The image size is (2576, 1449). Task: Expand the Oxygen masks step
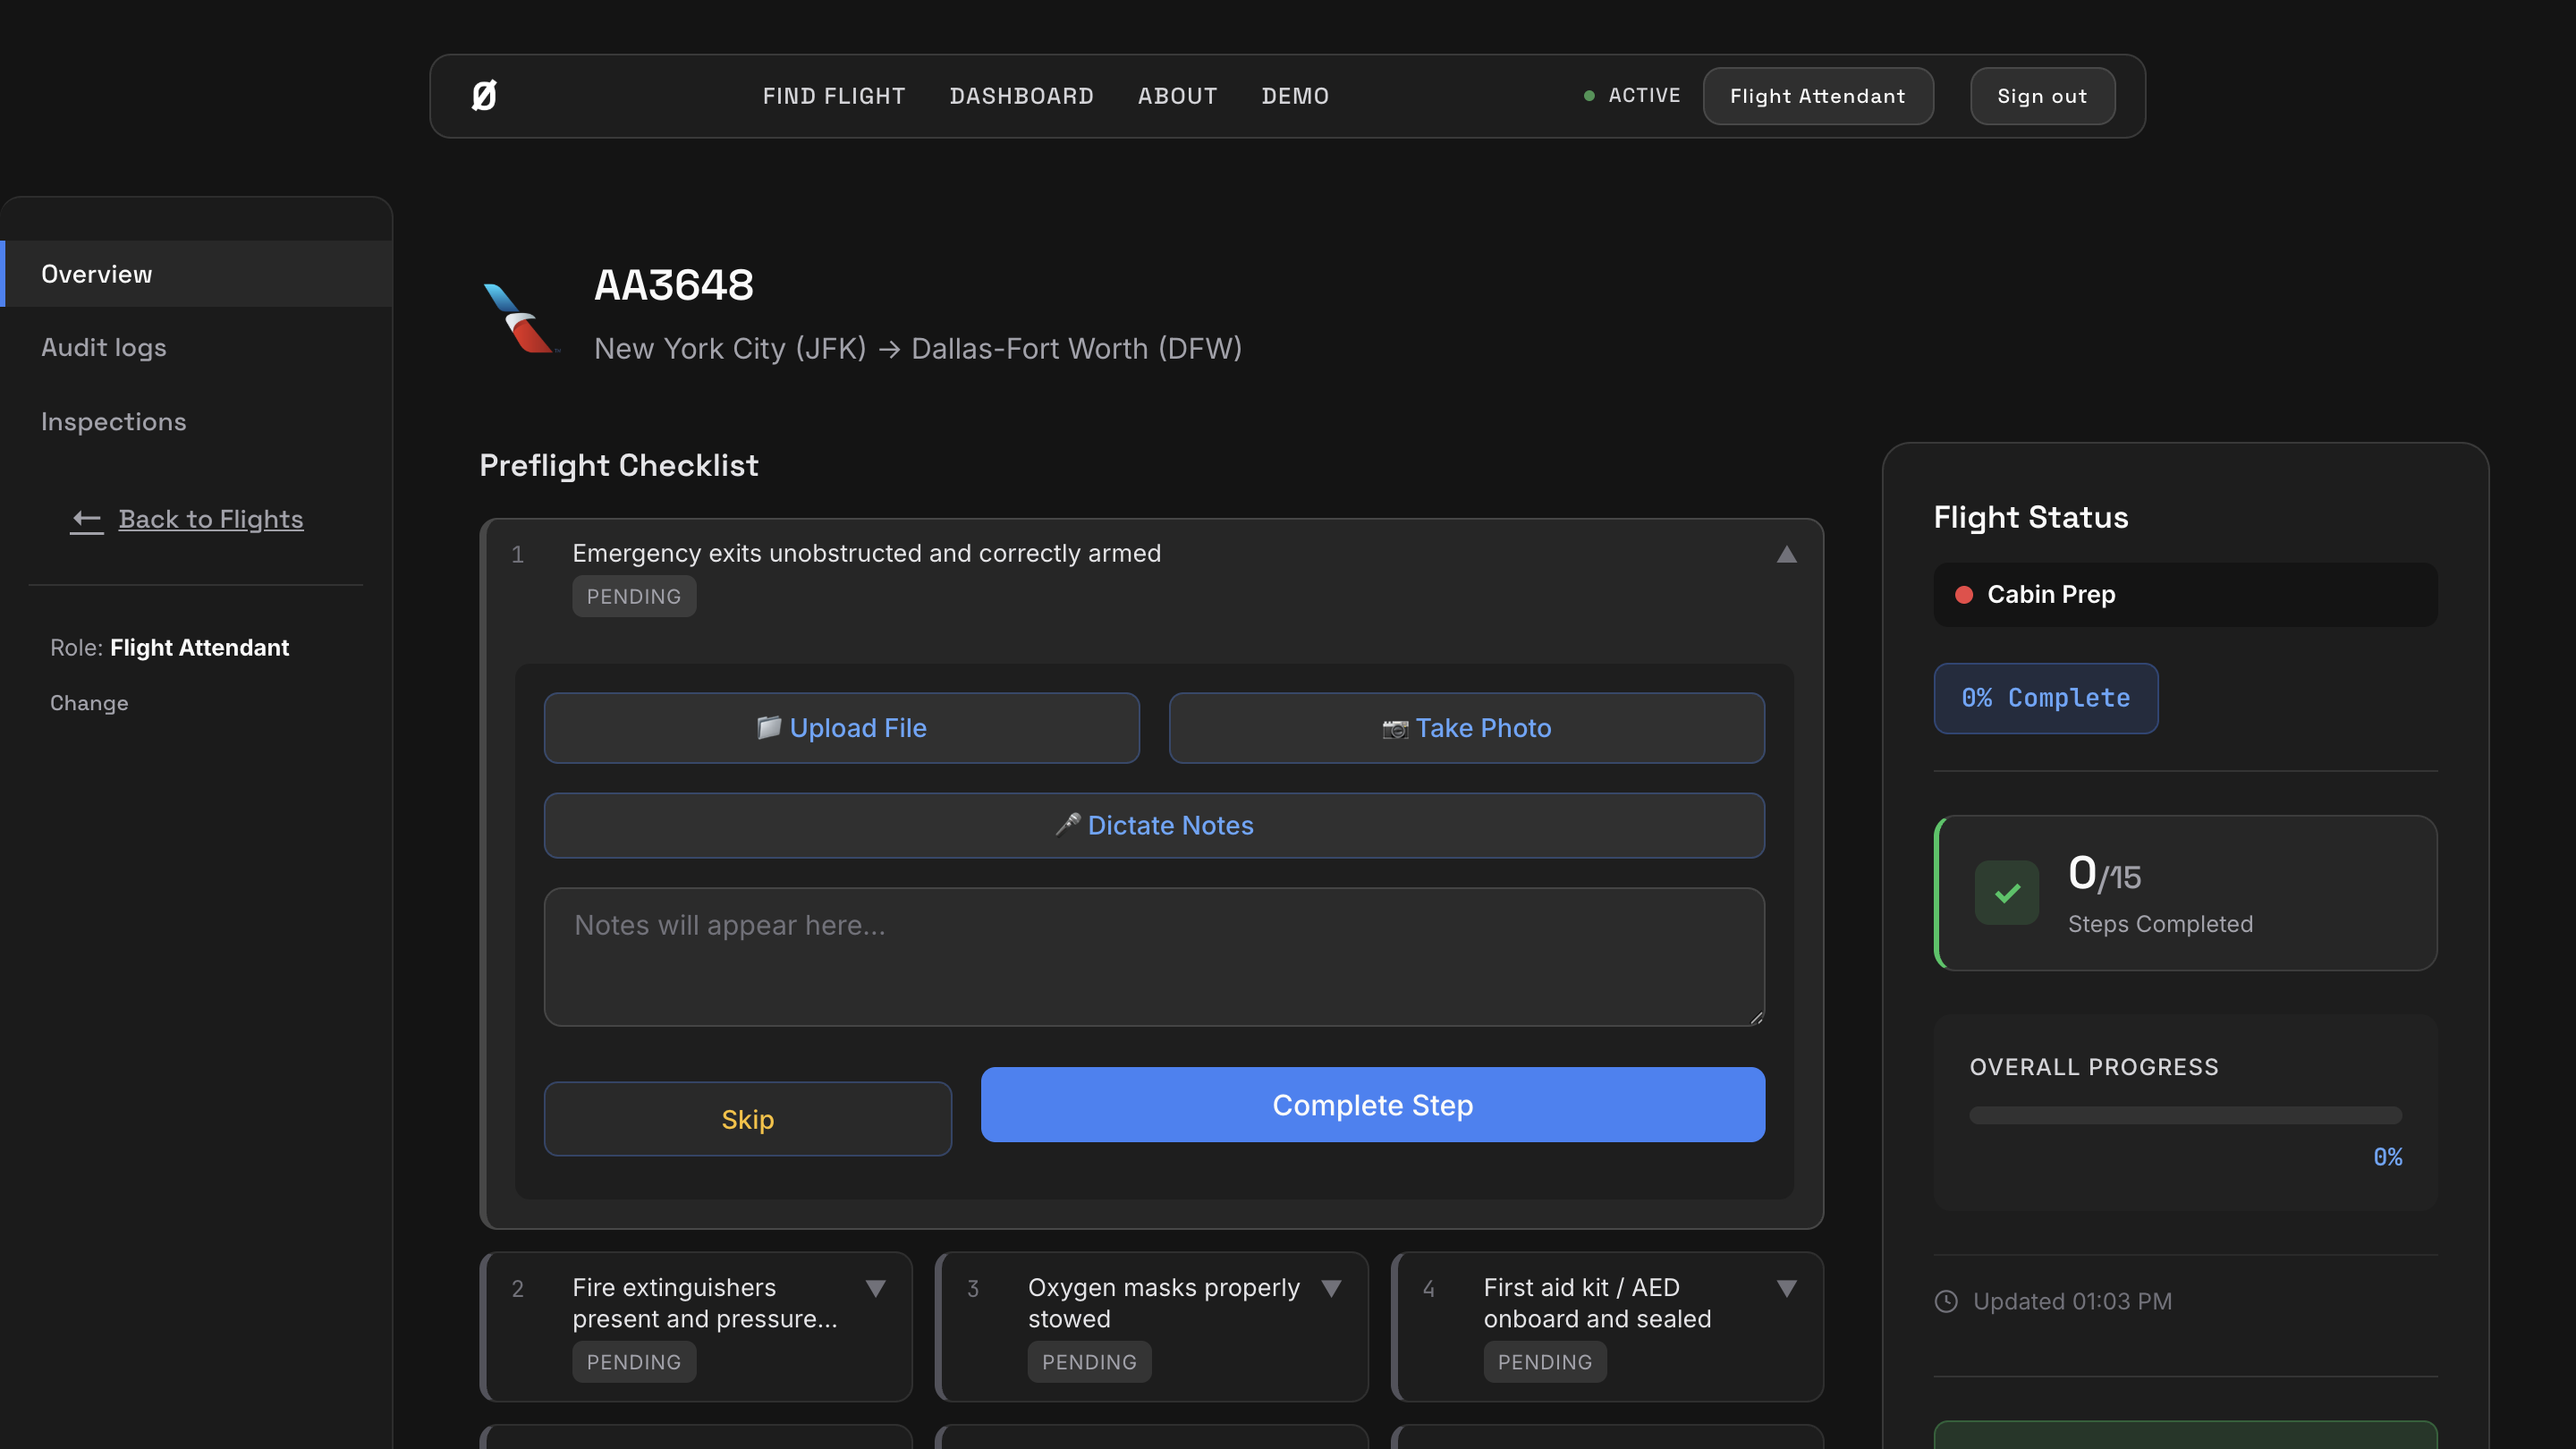click(1331, 1288)
